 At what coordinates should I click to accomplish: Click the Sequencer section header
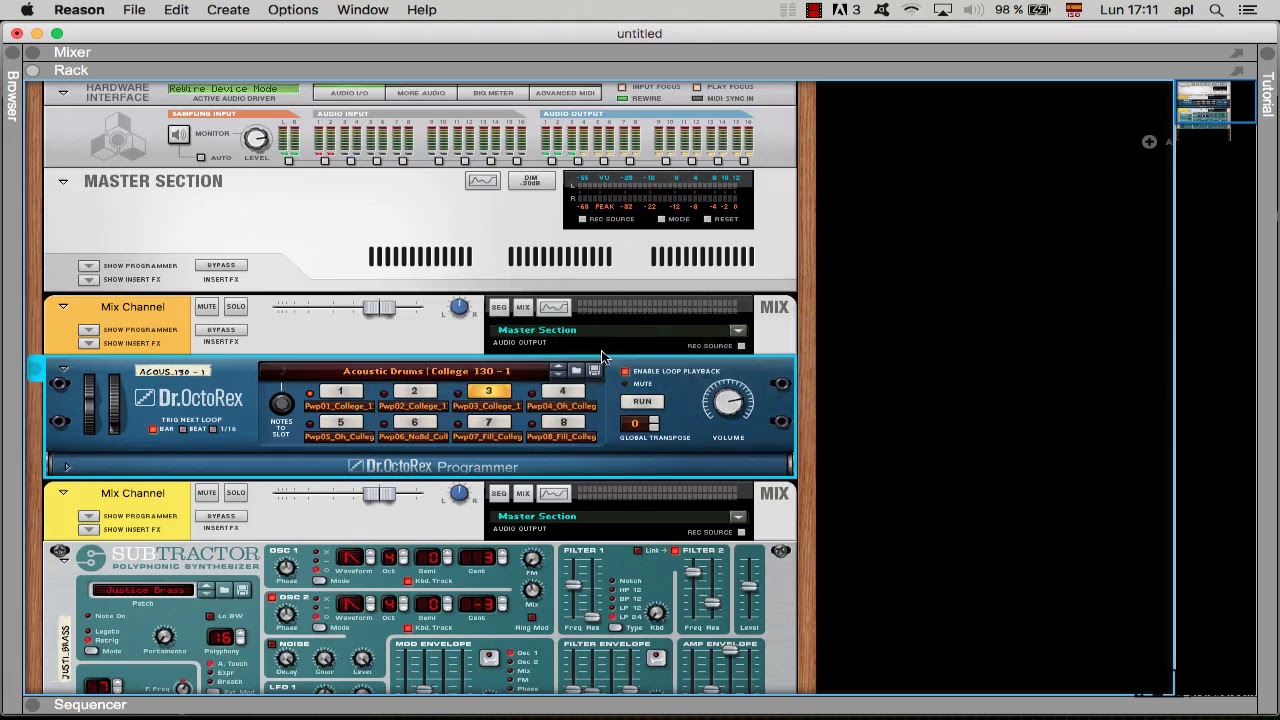click(x=90, y=705)
